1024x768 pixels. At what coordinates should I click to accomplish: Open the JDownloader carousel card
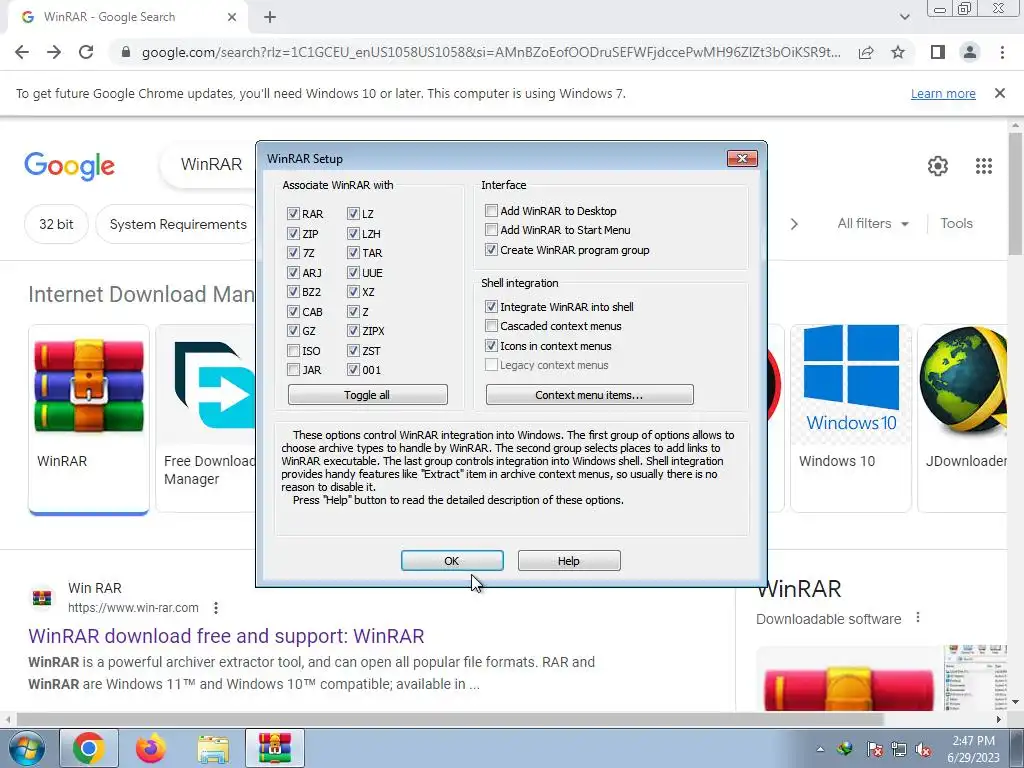(x=962, y=418)
